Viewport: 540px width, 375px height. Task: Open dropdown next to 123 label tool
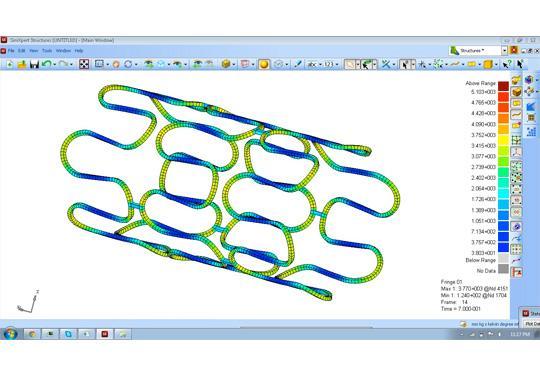click(337, 64)
